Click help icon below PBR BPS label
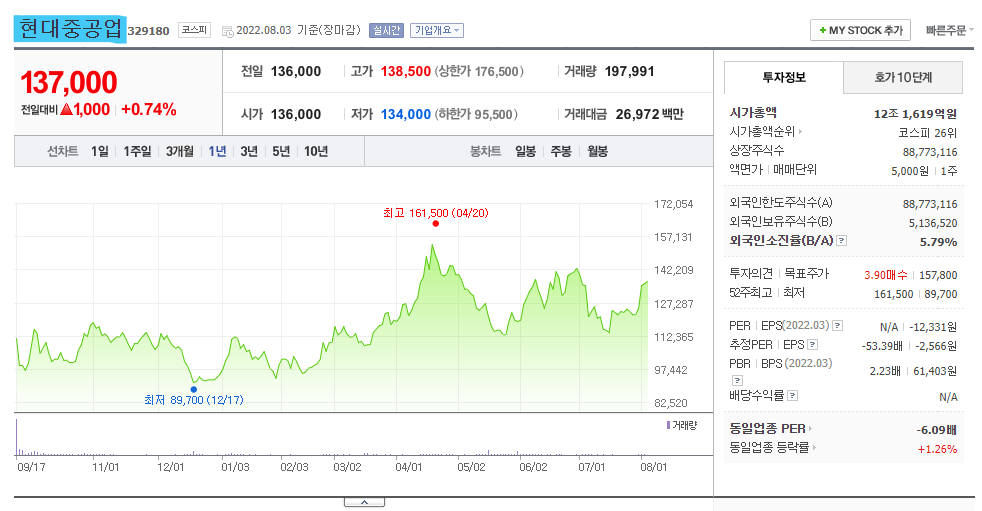This screenshot has height=511, width=982. pyautogui.click(x=737, y=381)
